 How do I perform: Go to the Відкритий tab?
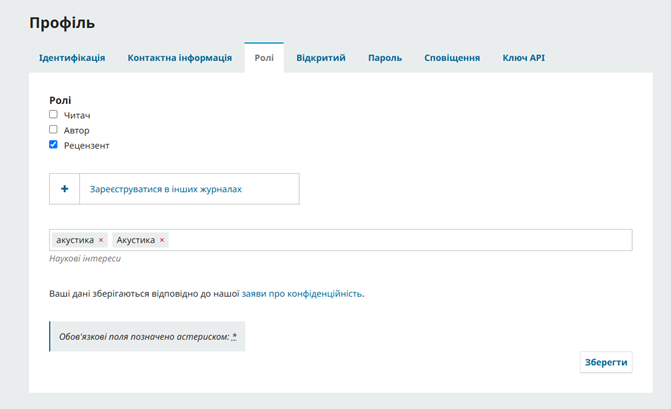tap(321, 58)
